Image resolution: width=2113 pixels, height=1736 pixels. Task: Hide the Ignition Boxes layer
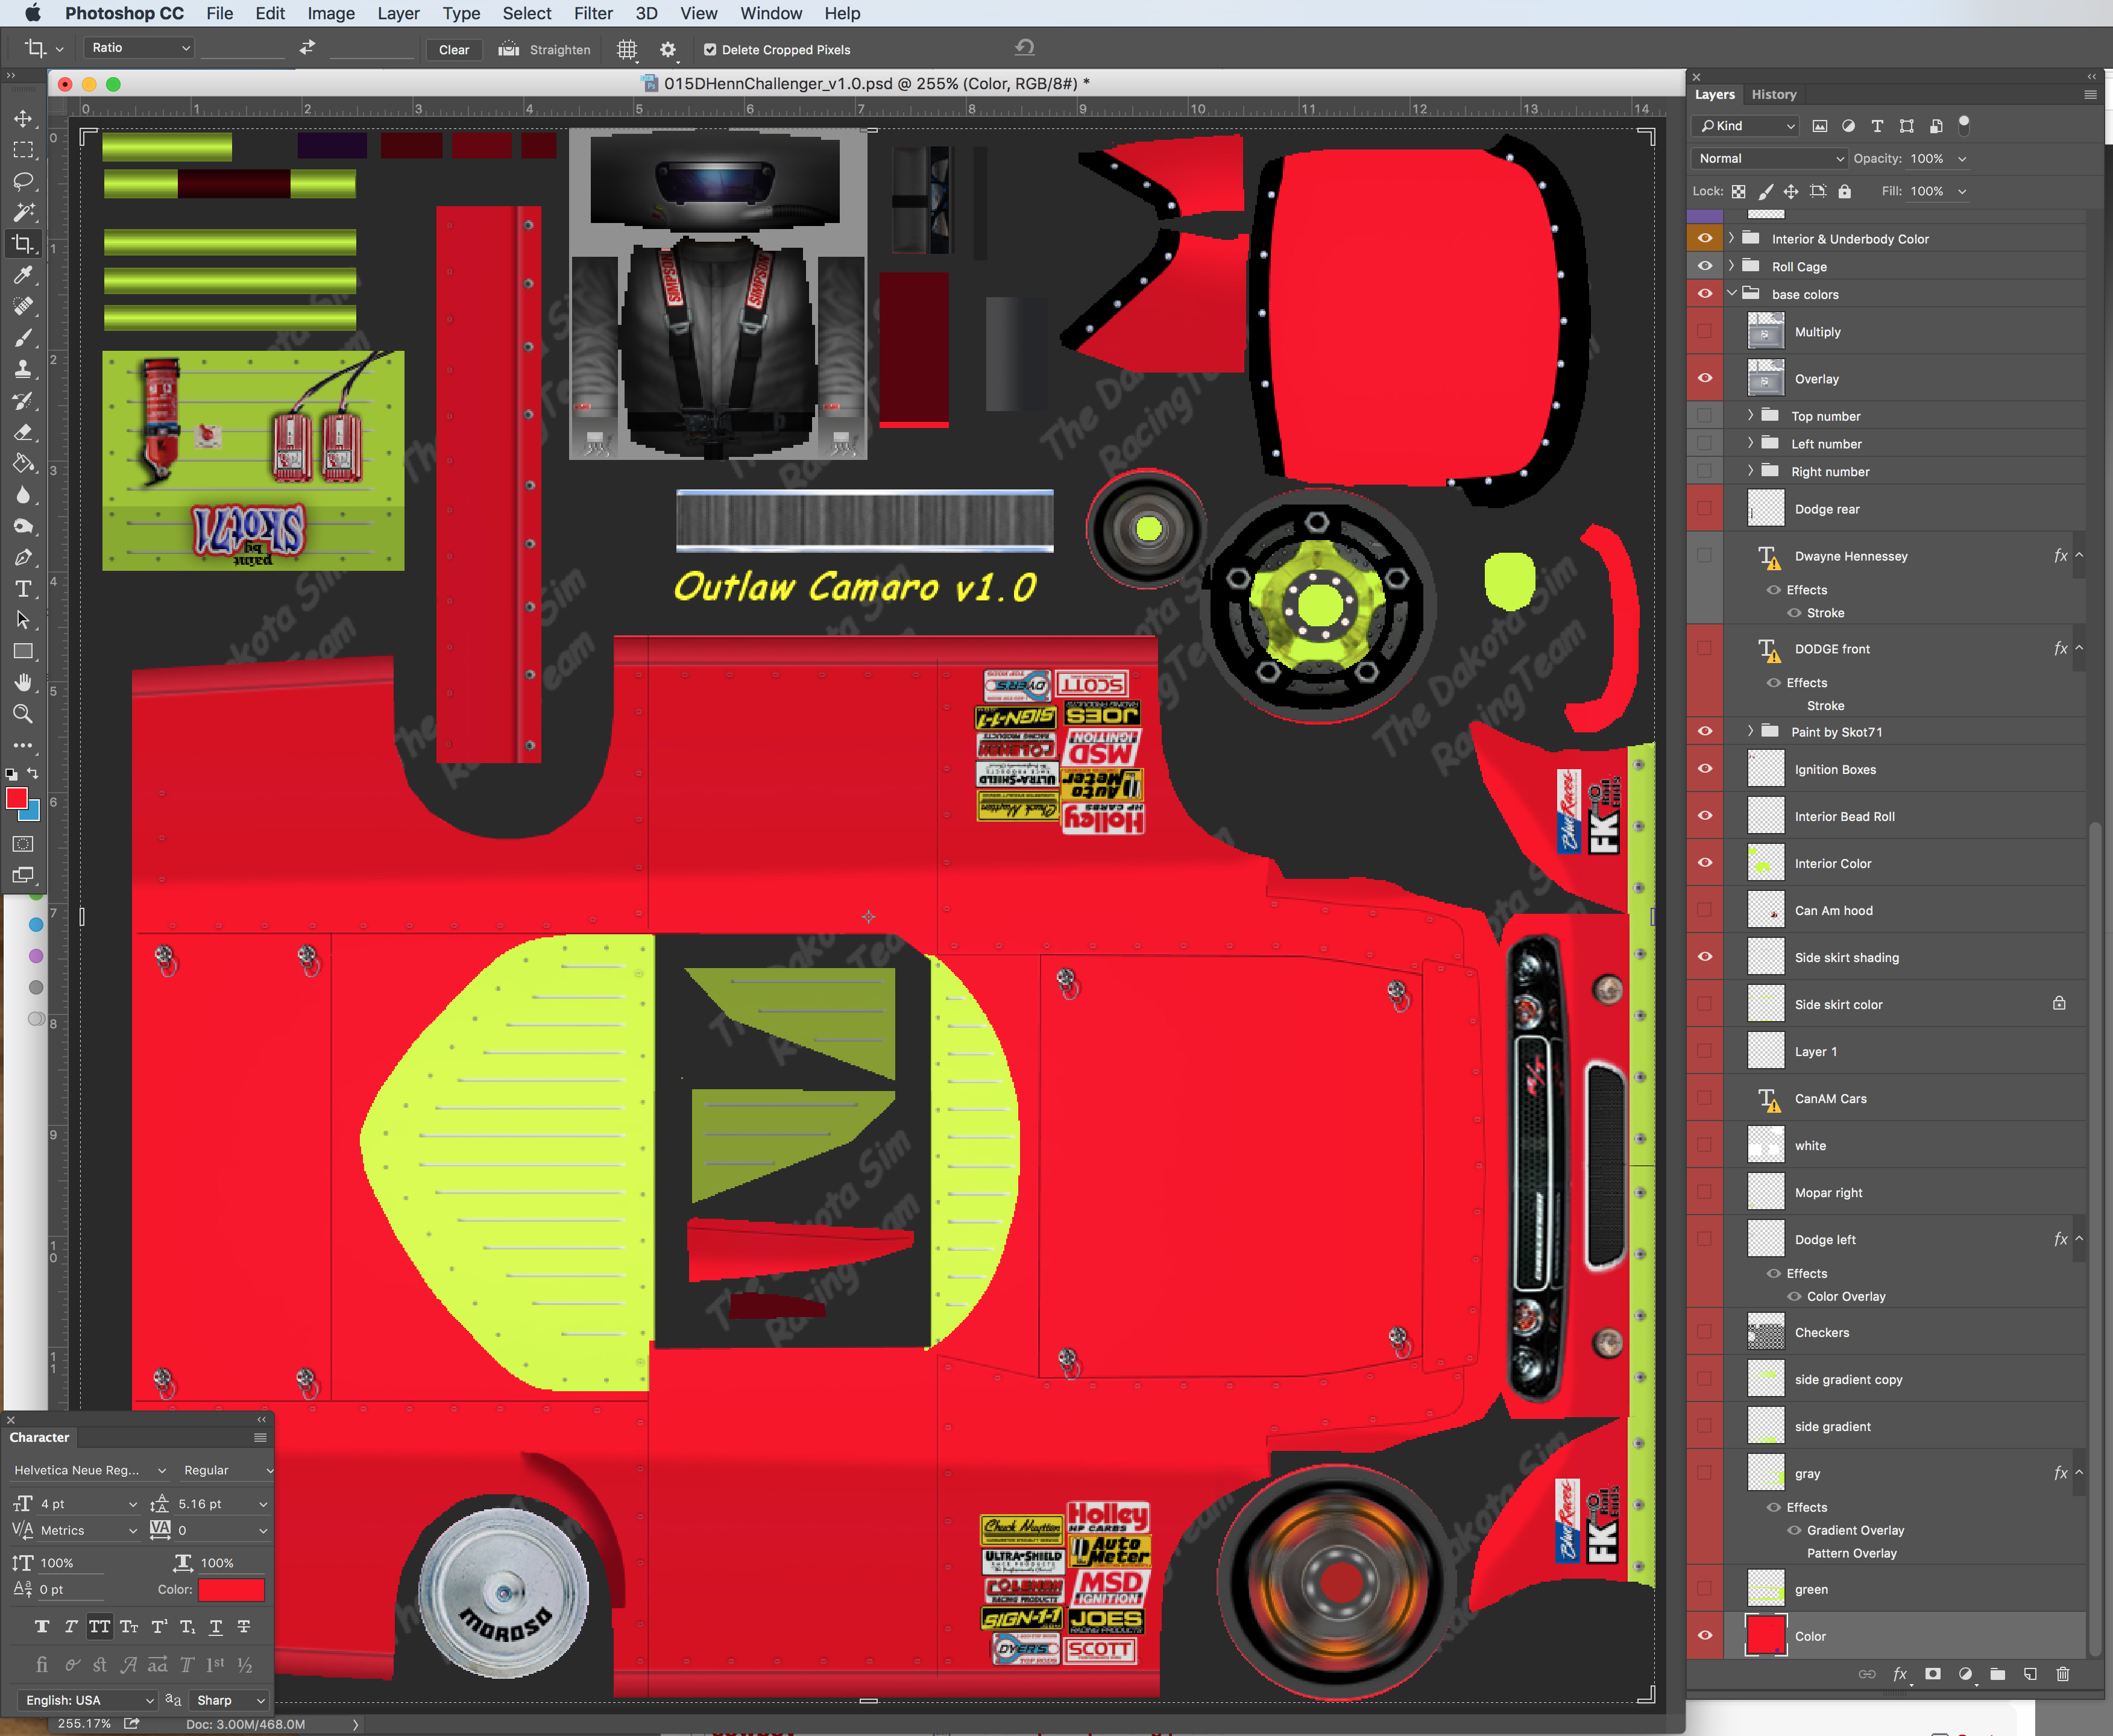[x=1705, y=769]
